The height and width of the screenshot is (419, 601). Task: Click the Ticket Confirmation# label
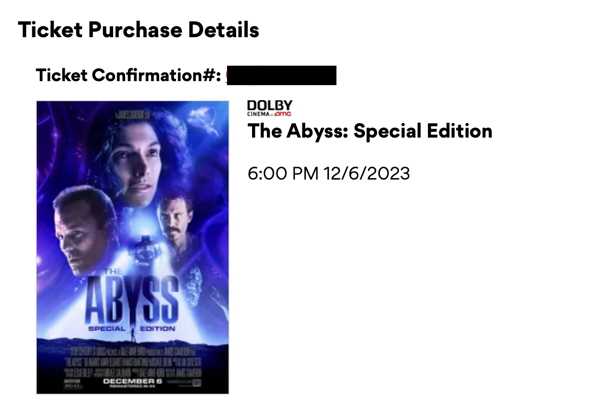pyautogui.click(x=128, y=75)
